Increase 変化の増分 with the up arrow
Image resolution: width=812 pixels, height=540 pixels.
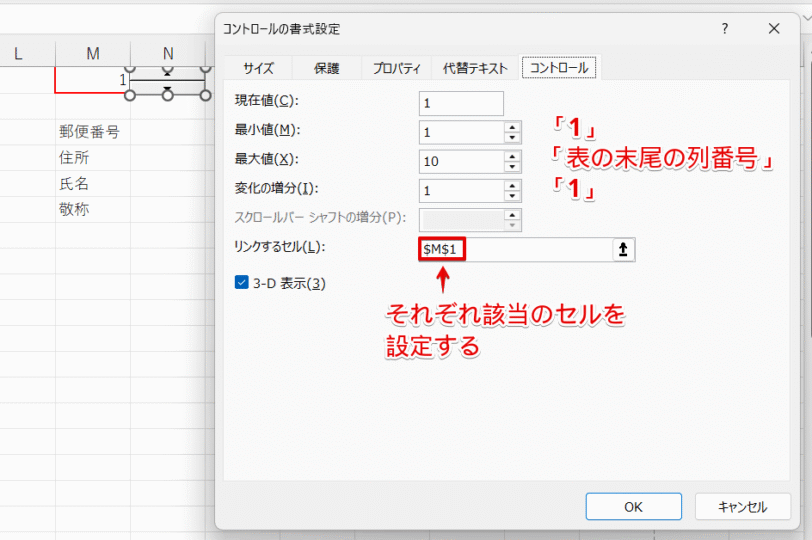512,186
